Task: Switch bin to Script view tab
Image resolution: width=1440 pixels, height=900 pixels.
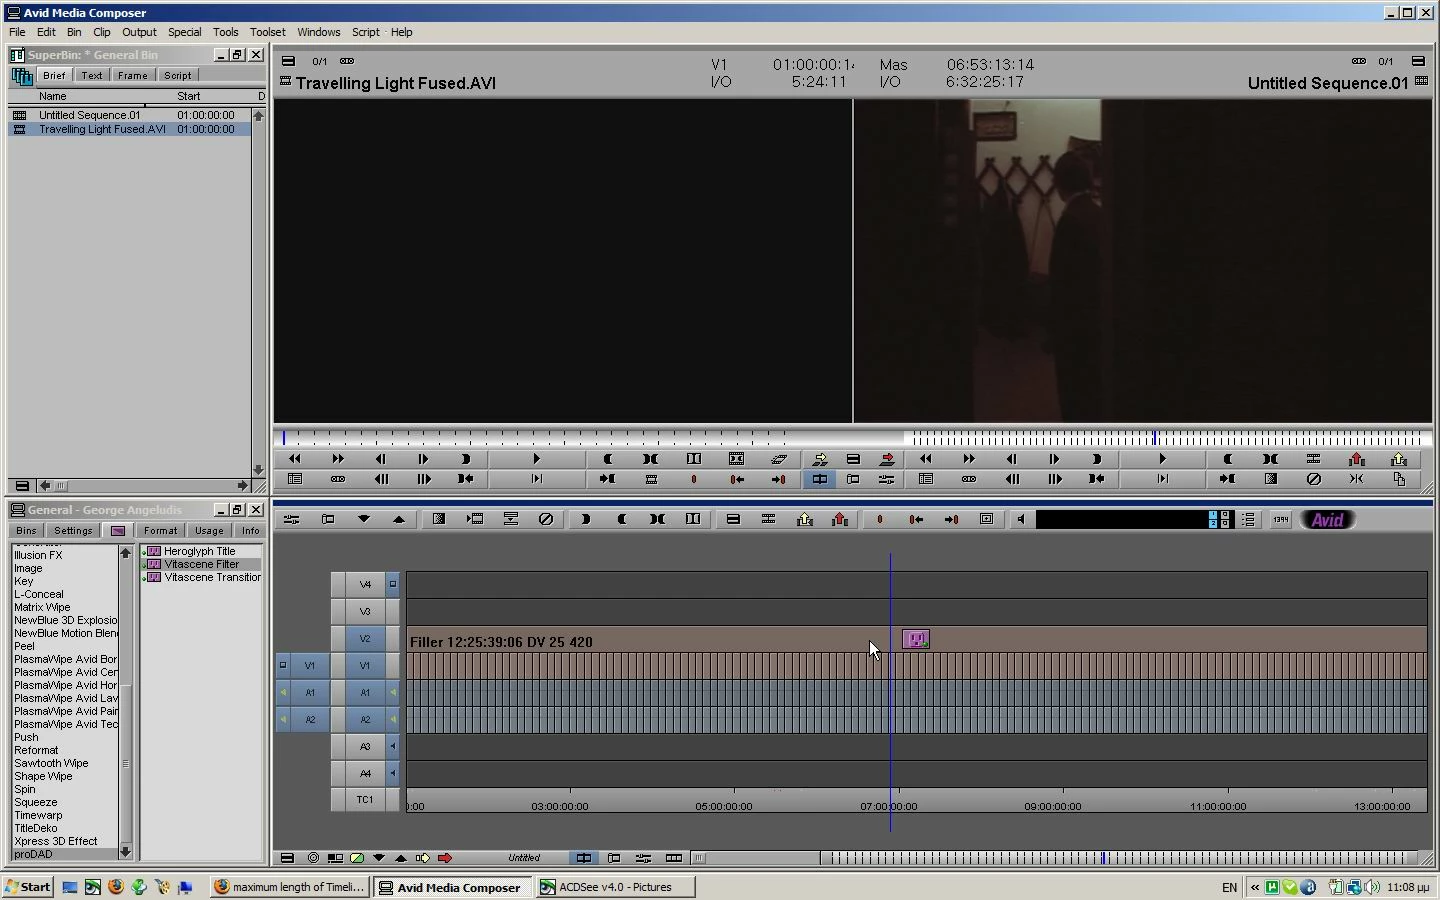Action: (178, 76)
